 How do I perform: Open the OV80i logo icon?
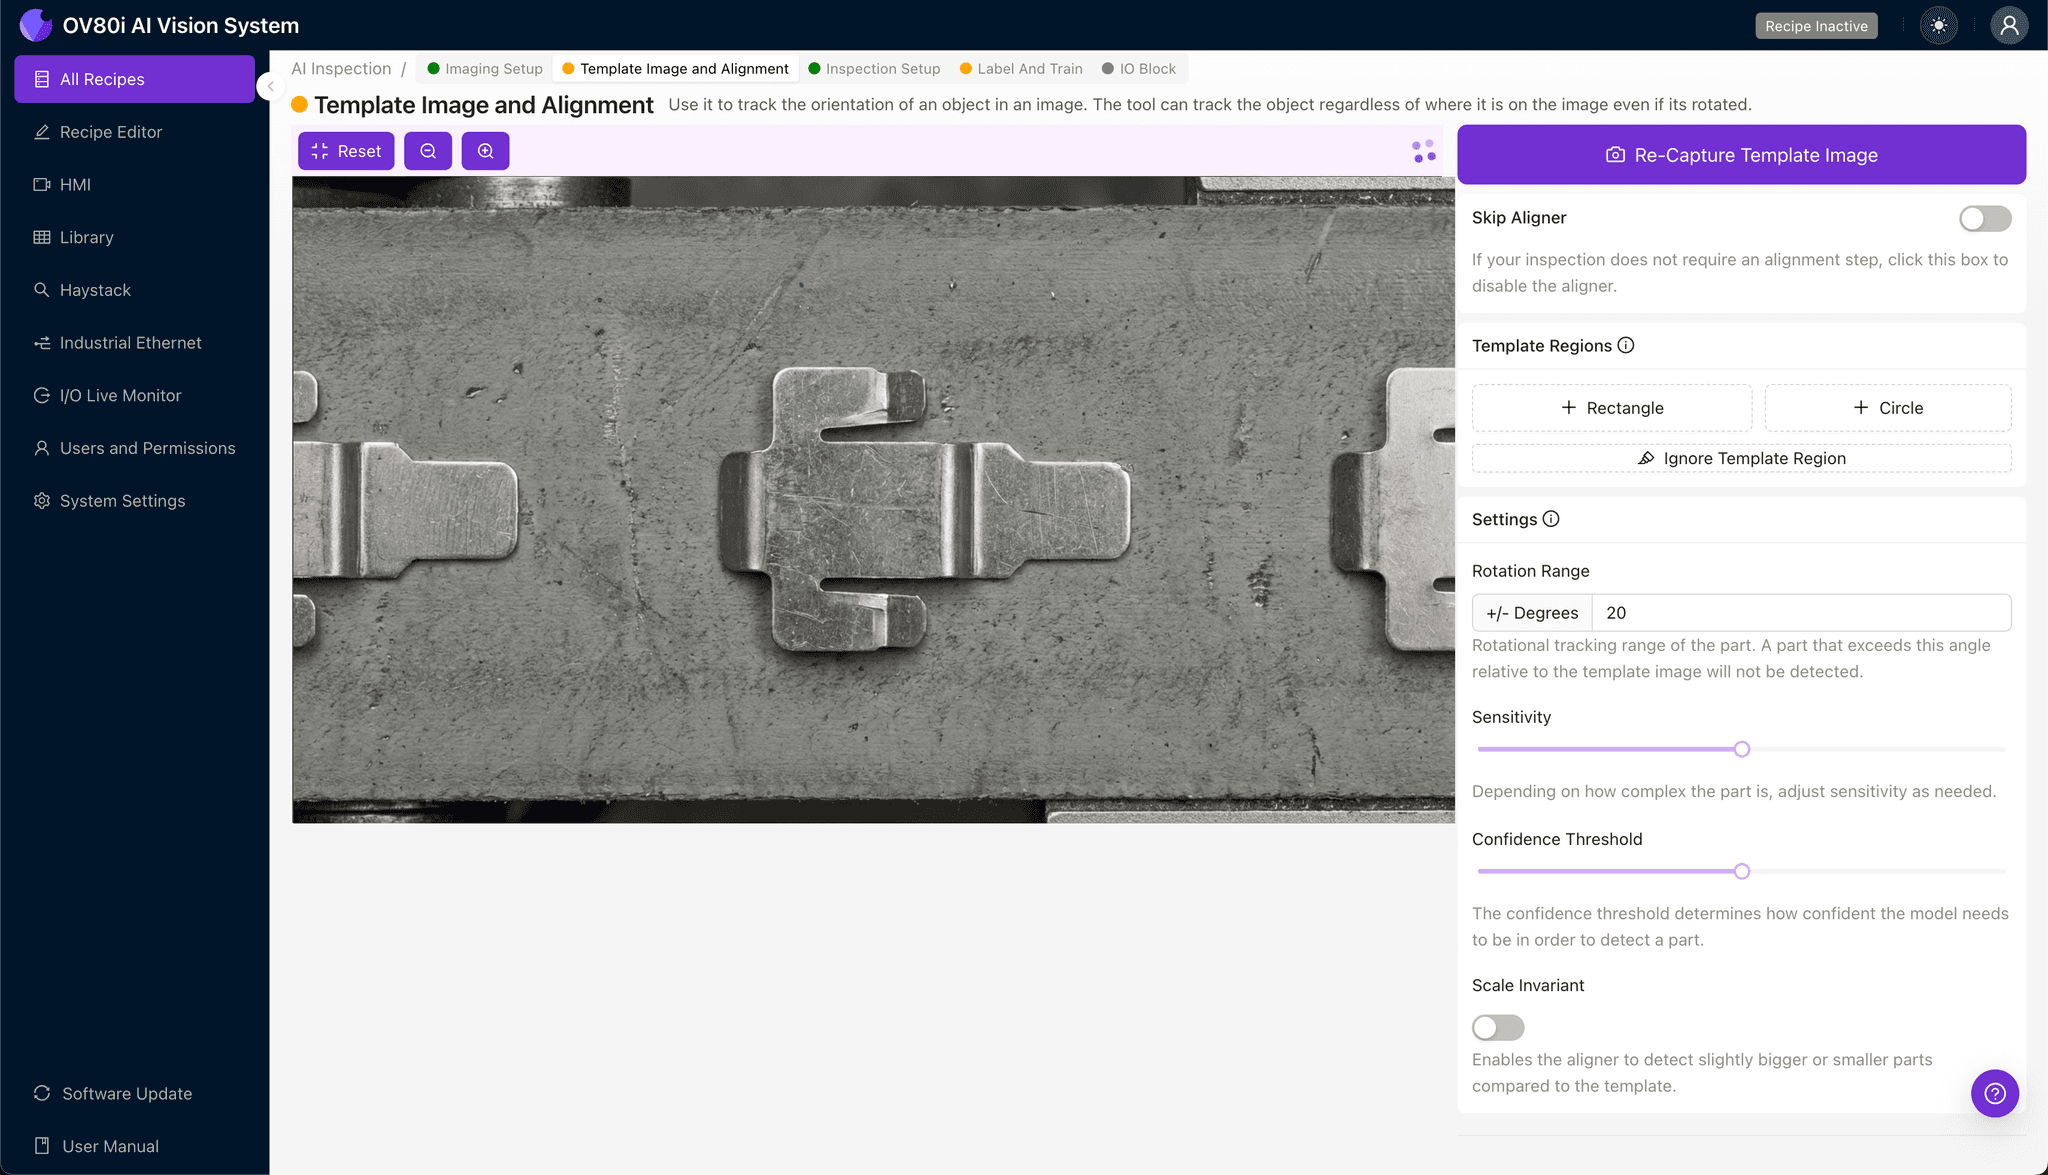point(36,25)
